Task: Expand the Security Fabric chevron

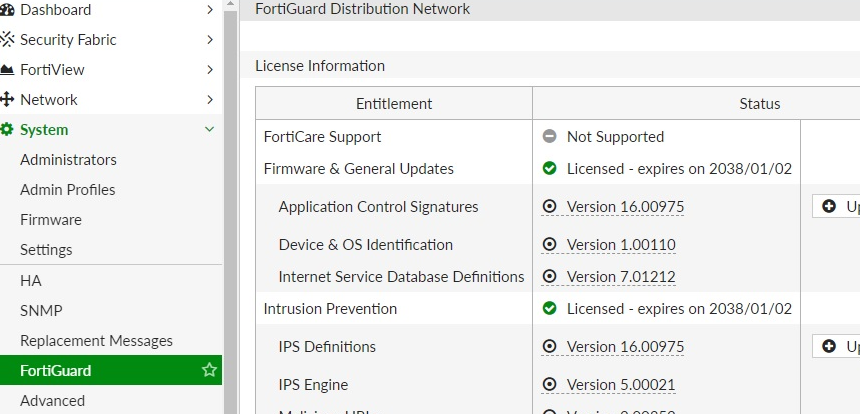Action: 209,40
